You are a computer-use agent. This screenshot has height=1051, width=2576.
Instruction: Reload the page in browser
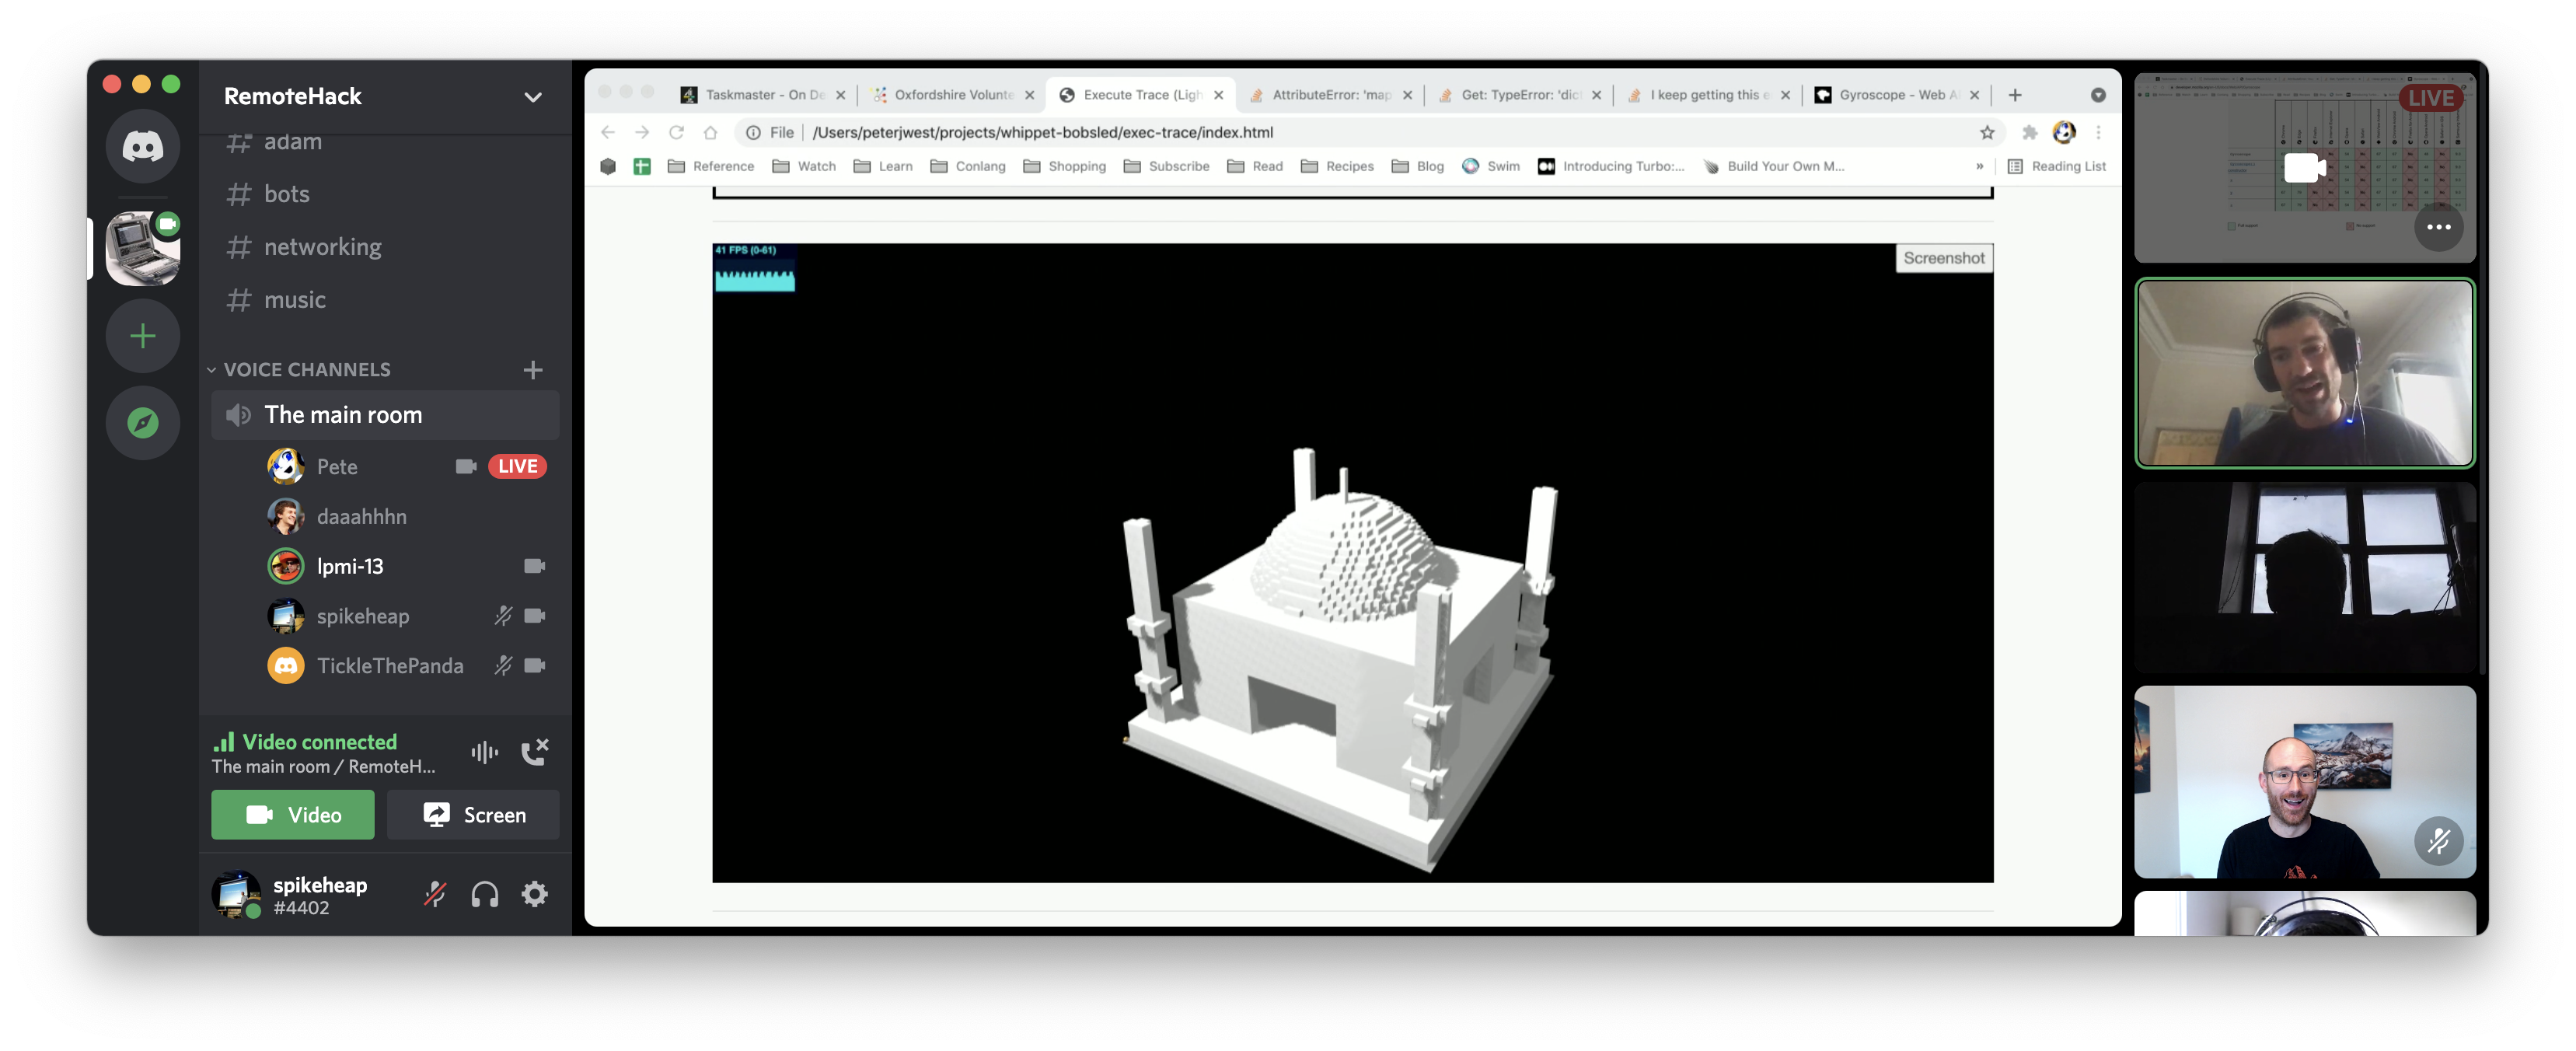click(x=676, y=132)
